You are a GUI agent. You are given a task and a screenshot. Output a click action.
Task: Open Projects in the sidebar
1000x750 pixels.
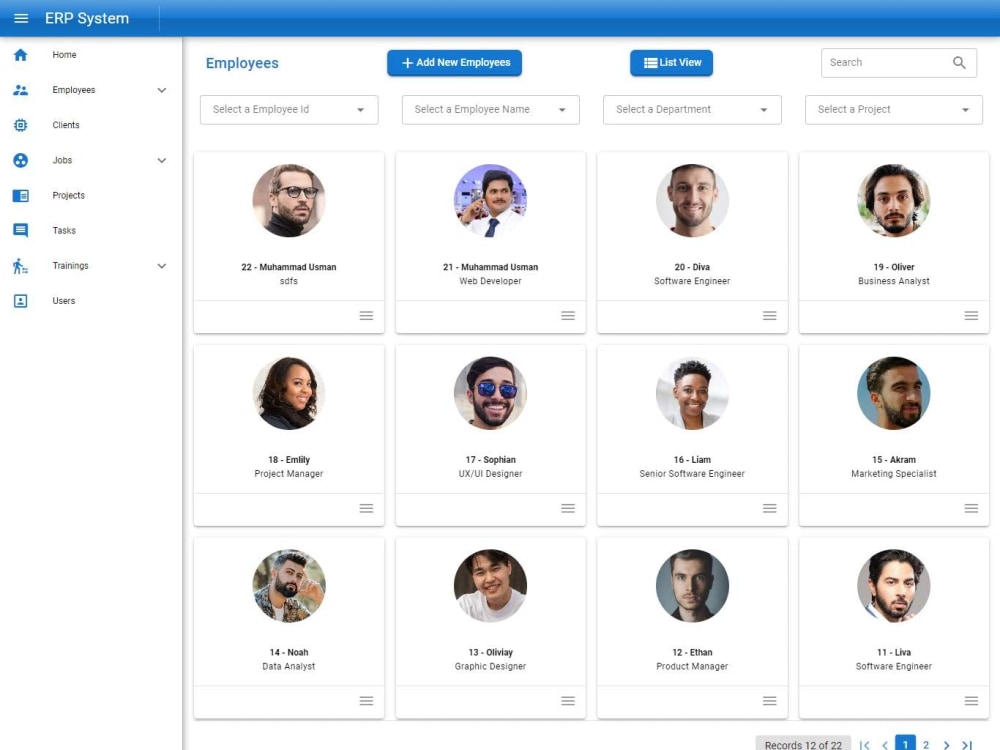point(68,195)
